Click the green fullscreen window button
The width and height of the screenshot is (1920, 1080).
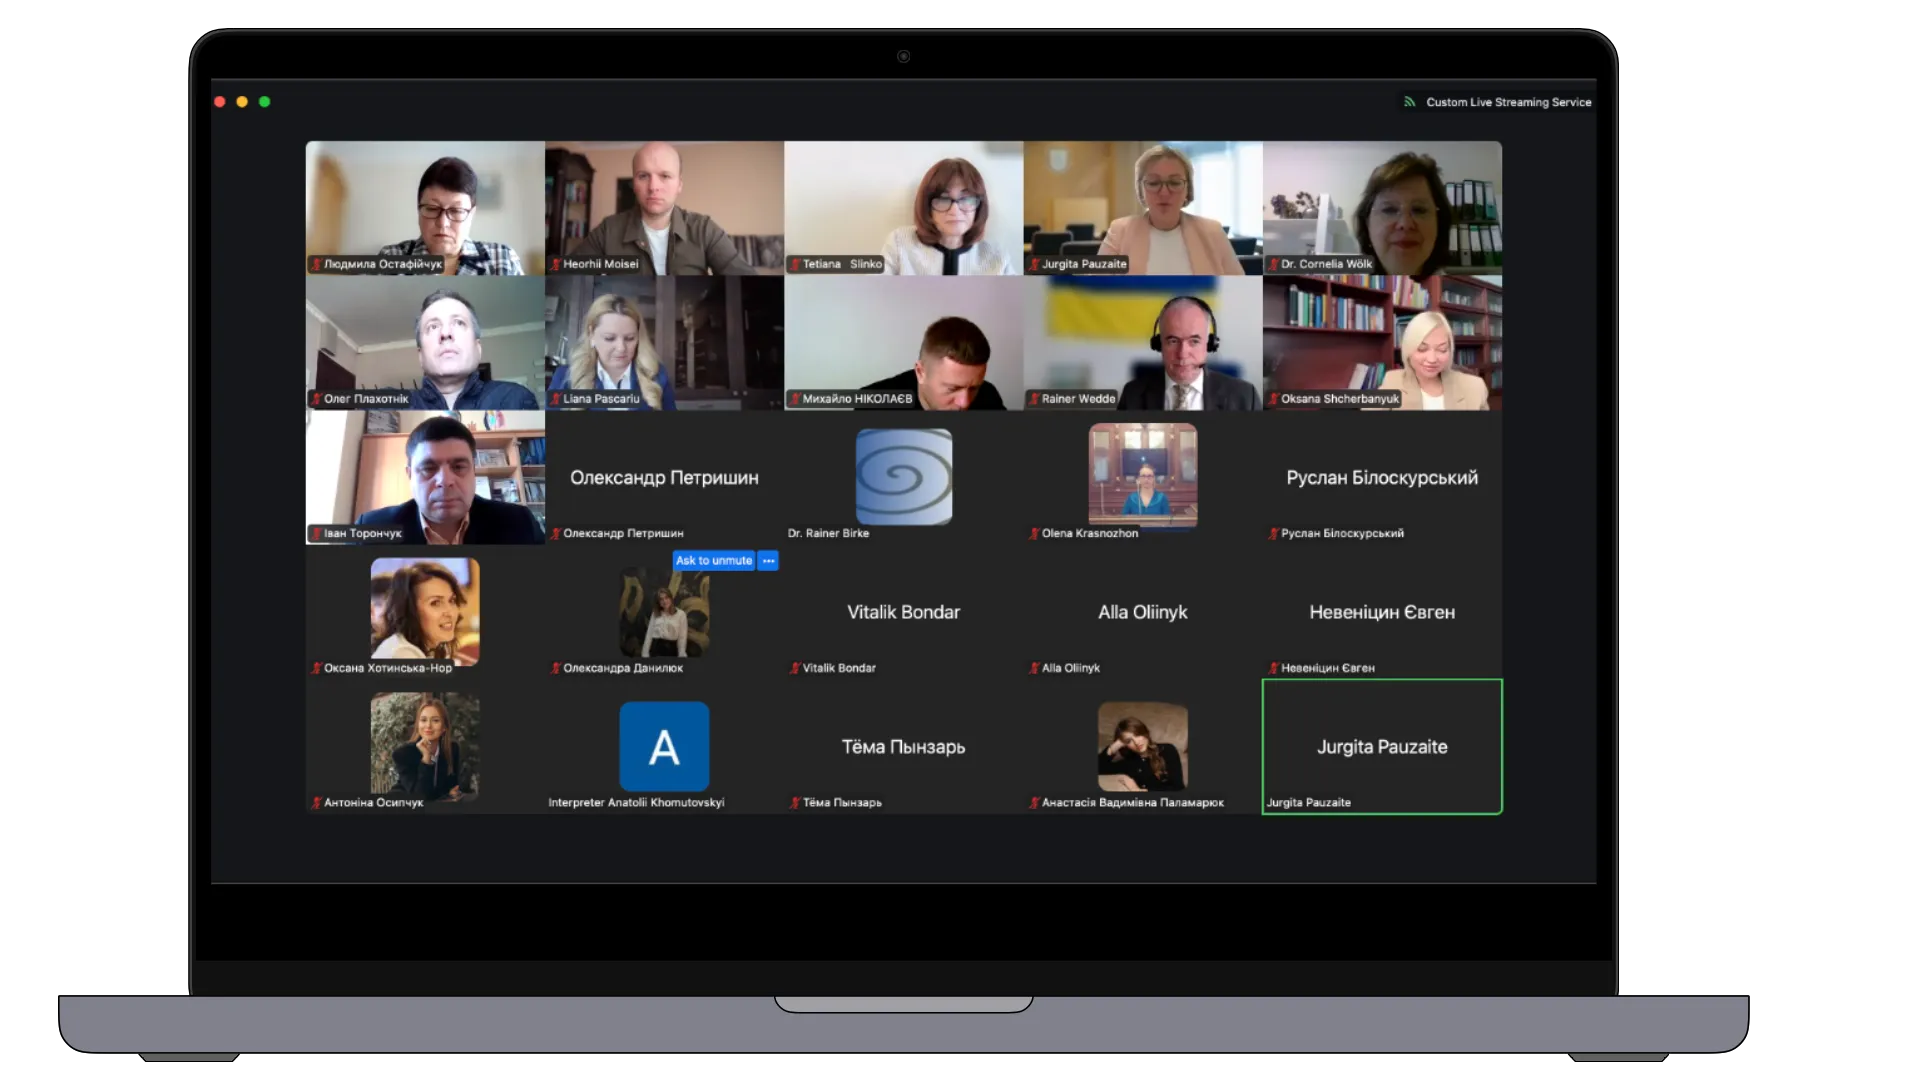(x=265, y=102)
